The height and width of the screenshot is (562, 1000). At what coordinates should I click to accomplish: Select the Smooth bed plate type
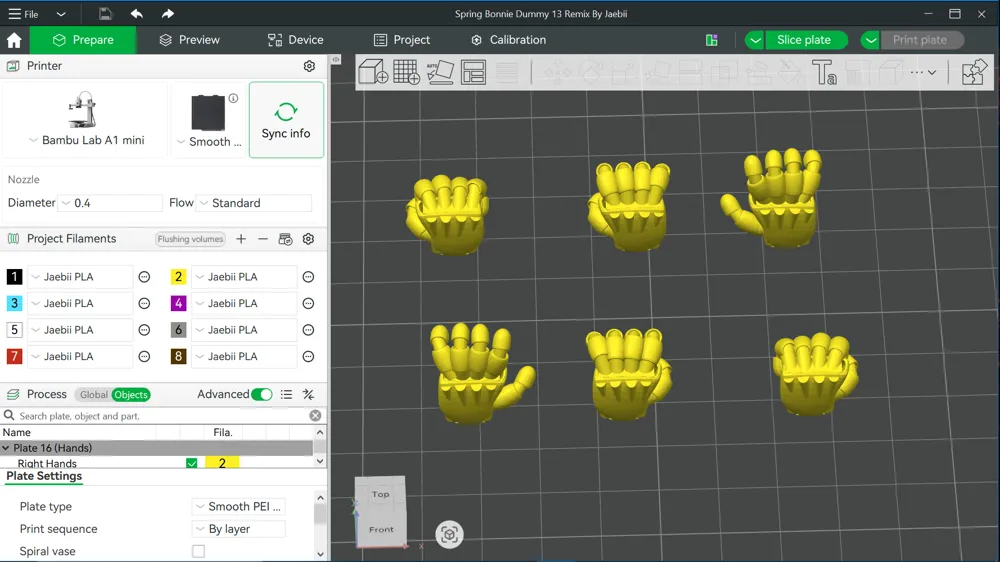click(x=209, y=120)
